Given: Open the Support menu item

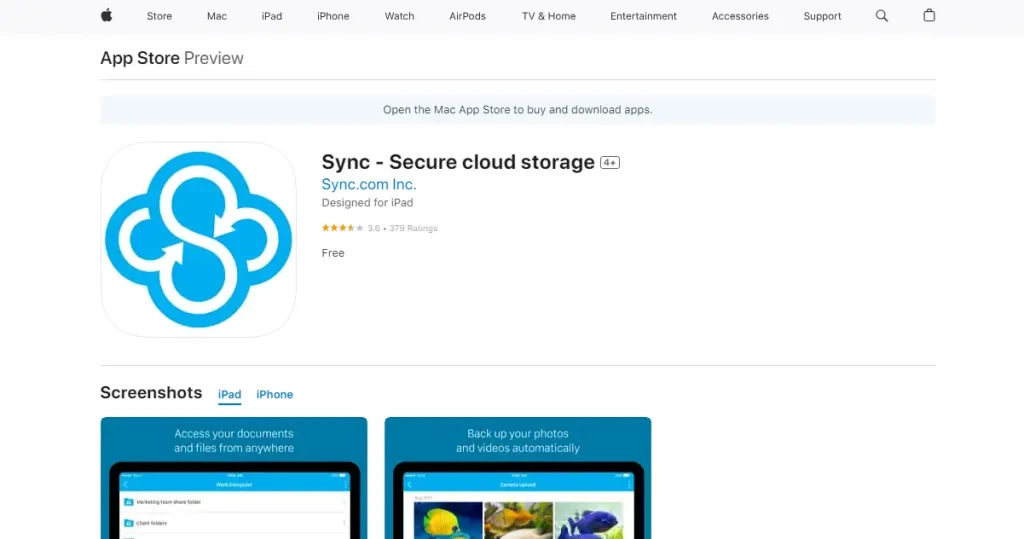Looking at the screenshot, I should [822, 16].
